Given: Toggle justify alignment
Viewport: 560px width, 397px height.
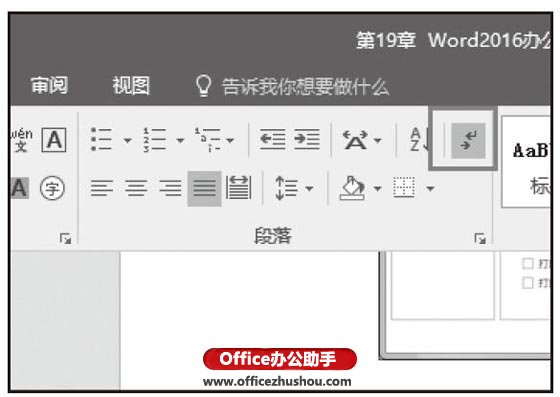Looking at the screenshot, I should [204, 189].
